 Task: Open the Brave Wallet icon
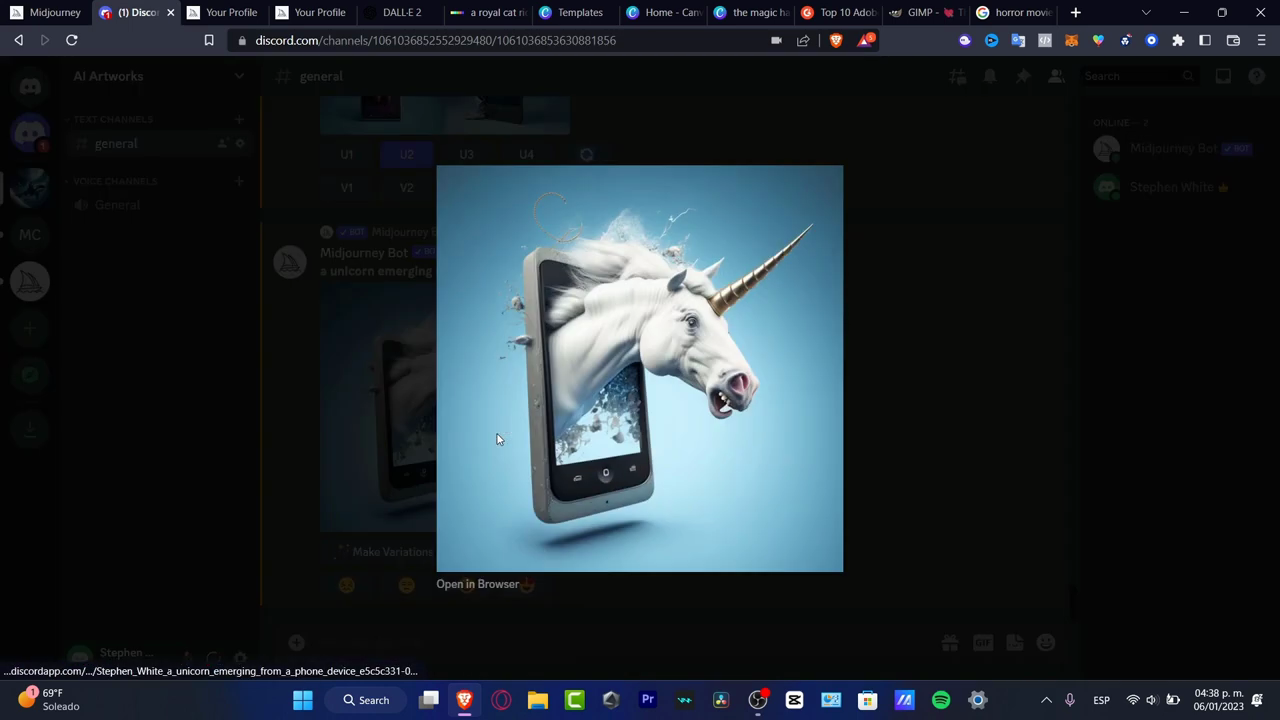1233,40
